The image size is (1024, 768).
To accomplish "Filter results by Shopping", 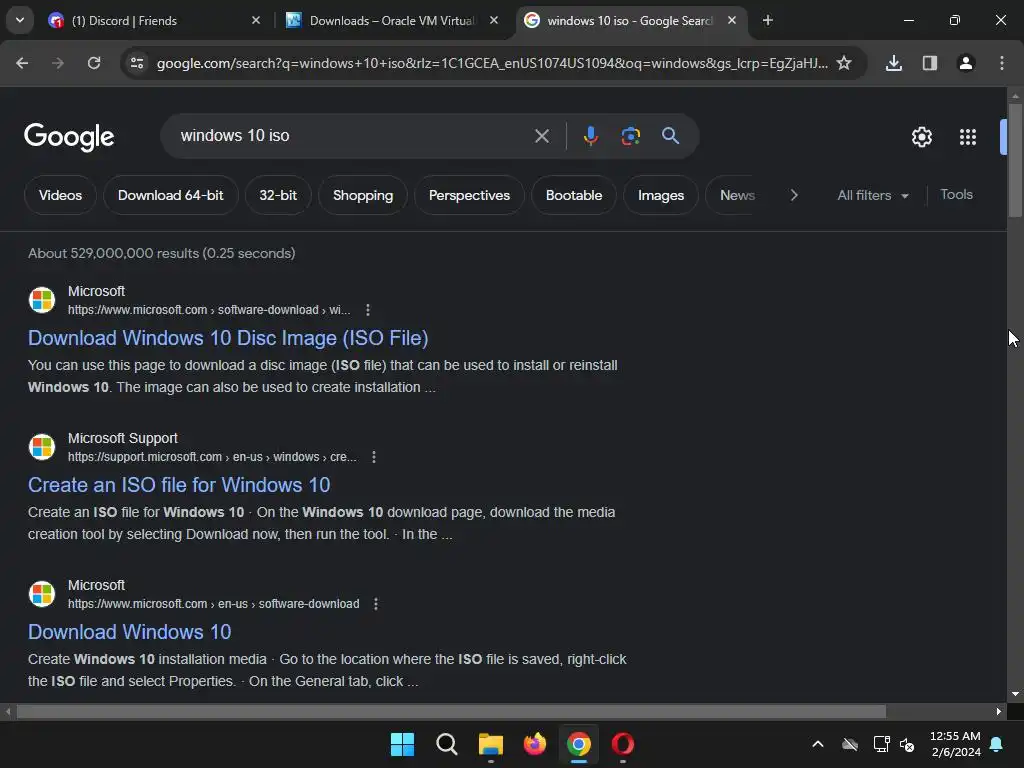I will 362,195.
